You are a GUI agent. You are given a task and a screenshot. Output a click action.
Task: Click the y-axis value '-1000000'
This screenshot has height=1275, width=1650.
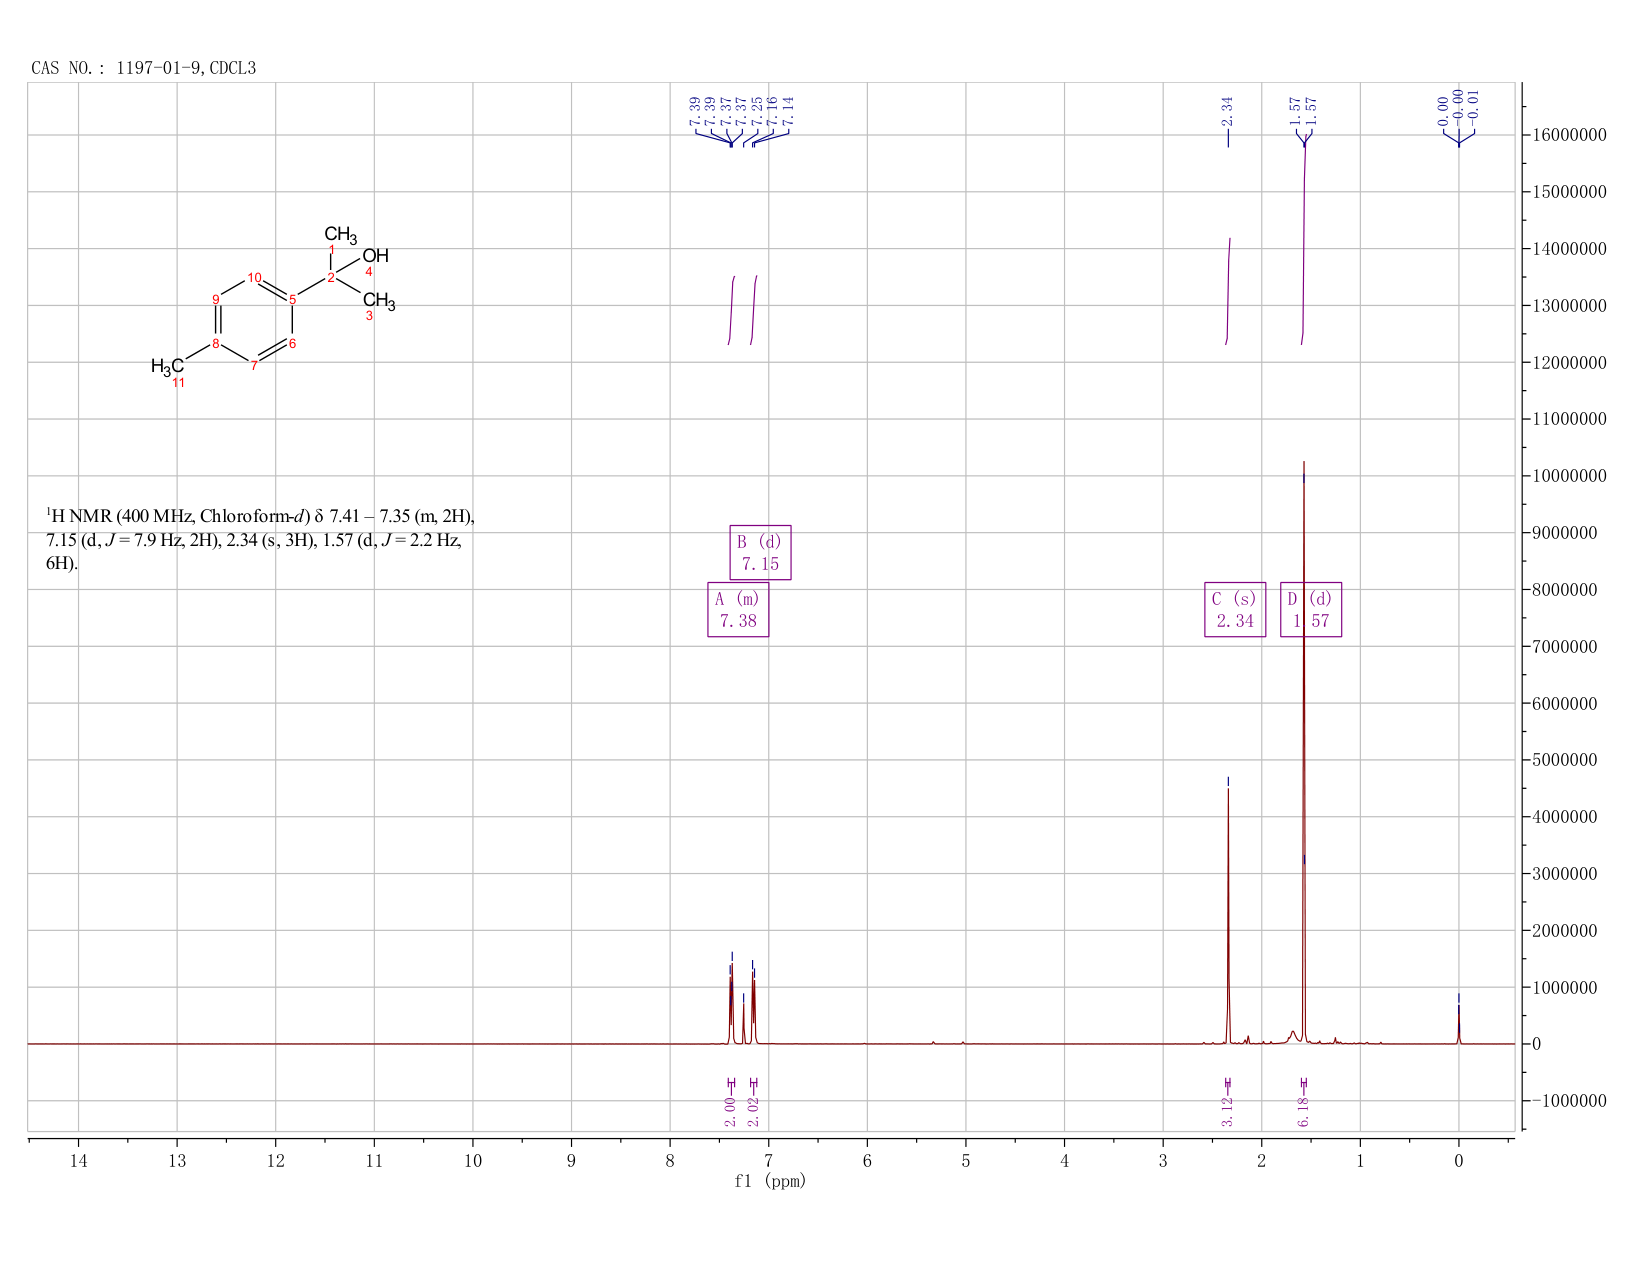[x=1569, y=1101]
